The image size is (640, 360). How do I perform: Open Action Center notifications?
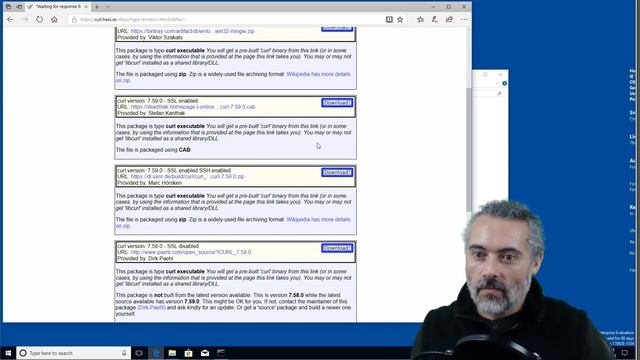624,353
